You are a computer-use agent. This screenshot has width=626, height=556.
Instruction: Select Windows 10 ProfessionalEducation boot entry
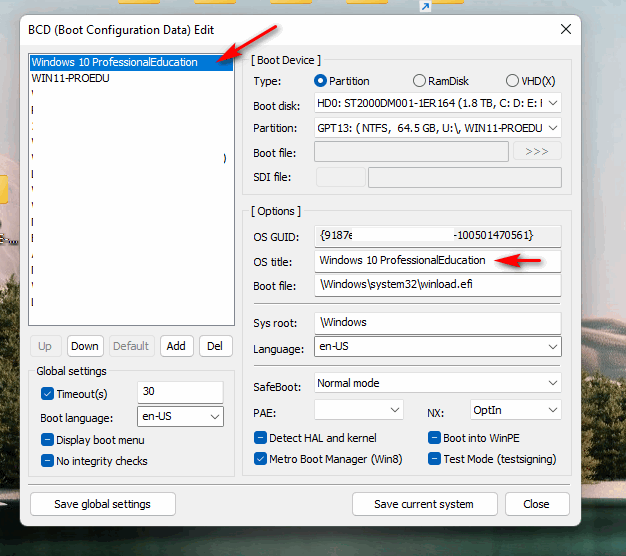(x=131, y=62)
